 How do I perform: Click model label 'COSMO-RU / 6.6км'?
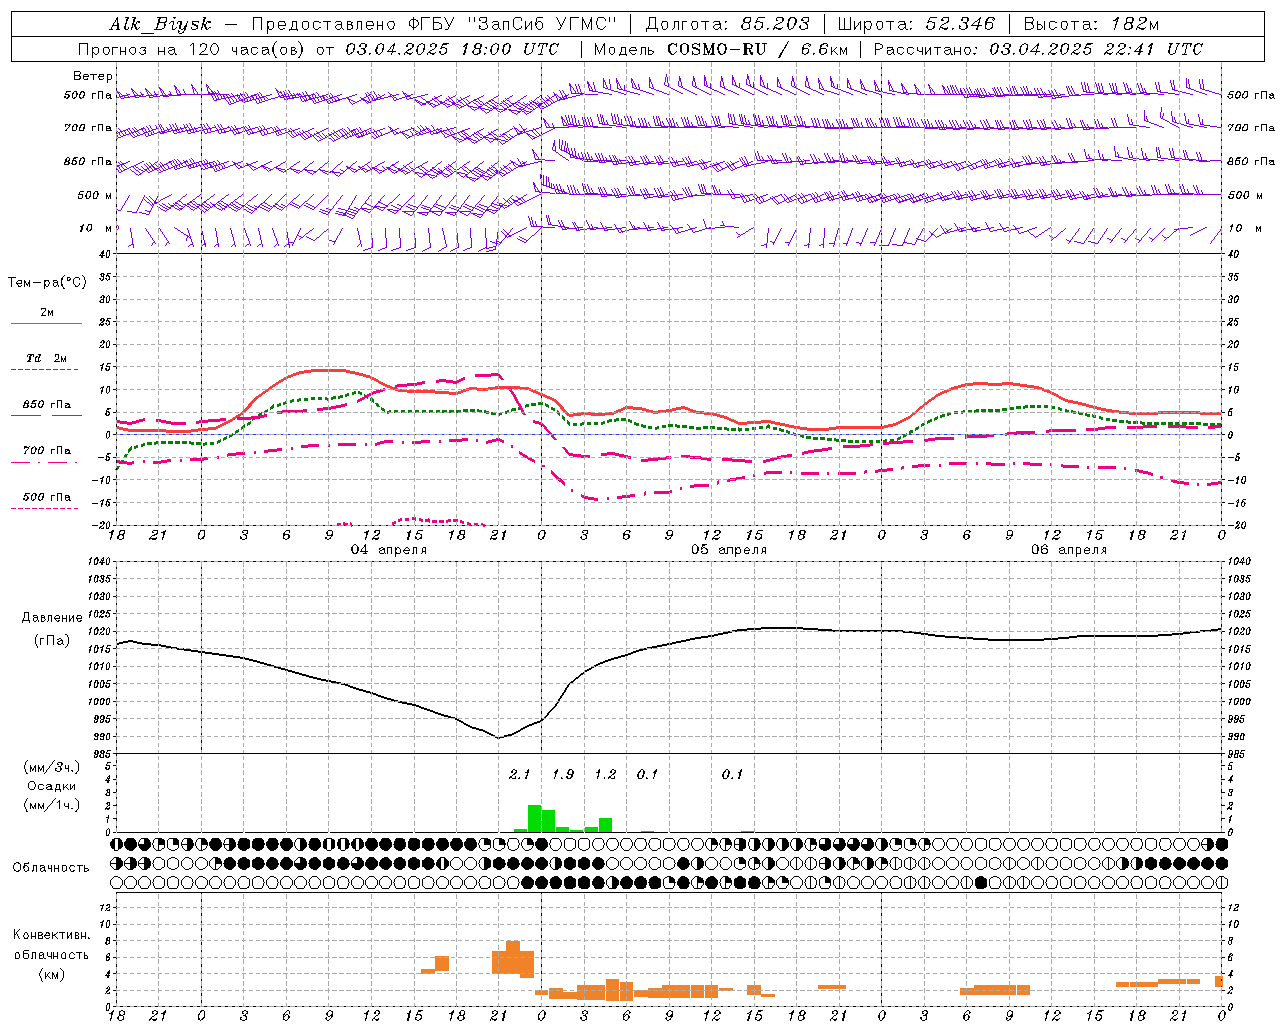[757, 49]
